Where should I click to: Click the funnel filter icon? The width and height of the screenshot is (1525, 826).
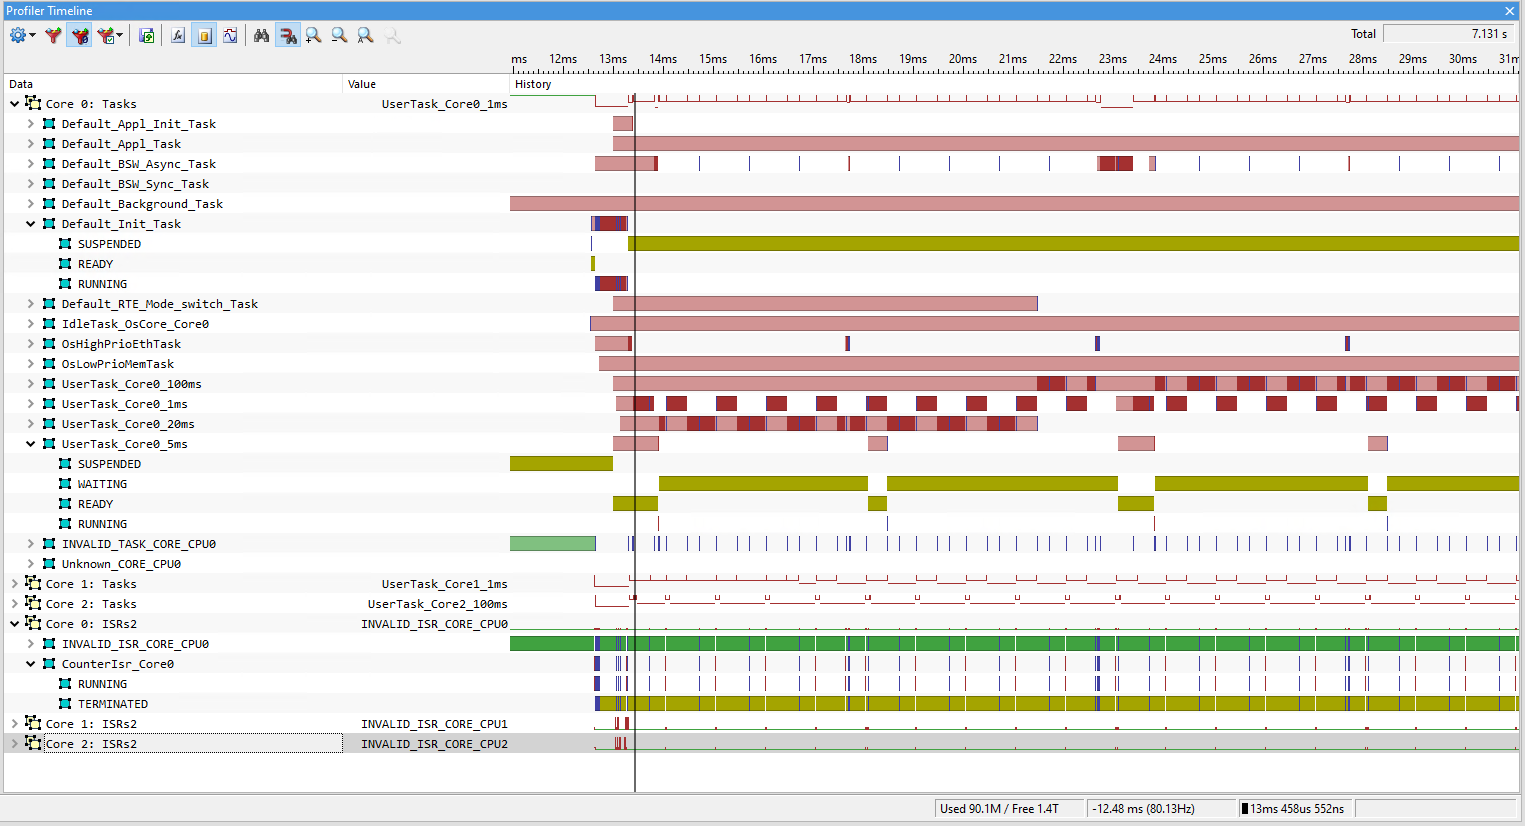[53, 35]
